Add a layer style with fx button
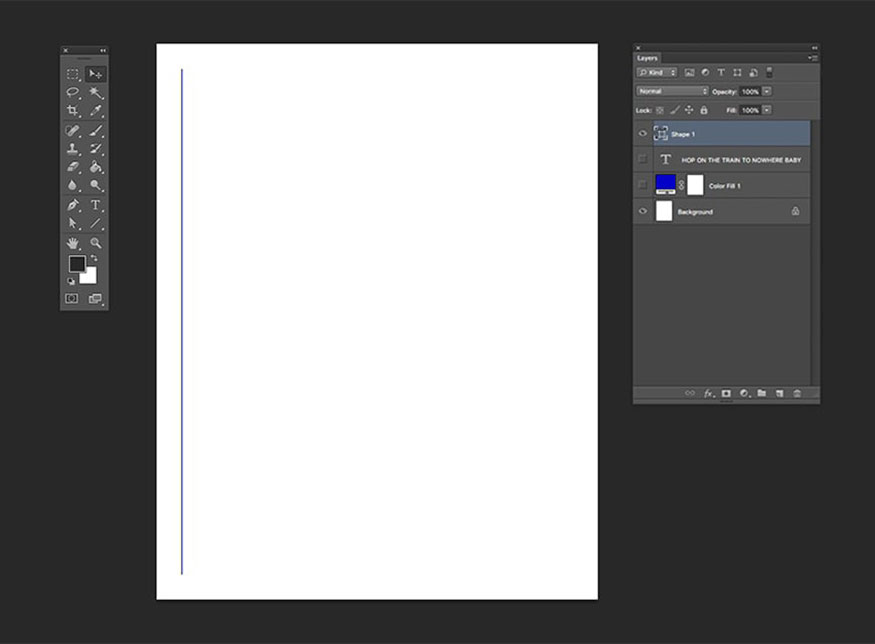The image size is (875, 644). tap(708, 393)
